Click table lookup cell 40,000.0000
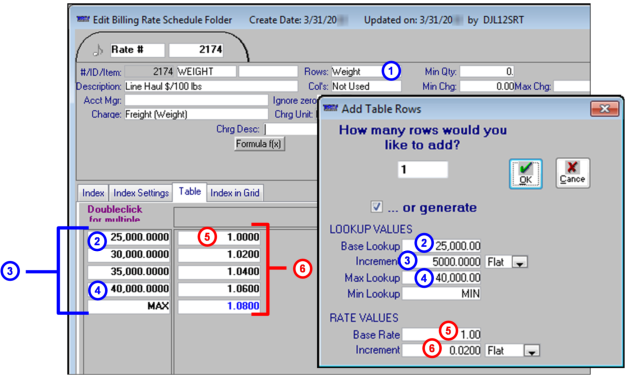The height and width of the screenshot is (375, 628). [129, 289]
